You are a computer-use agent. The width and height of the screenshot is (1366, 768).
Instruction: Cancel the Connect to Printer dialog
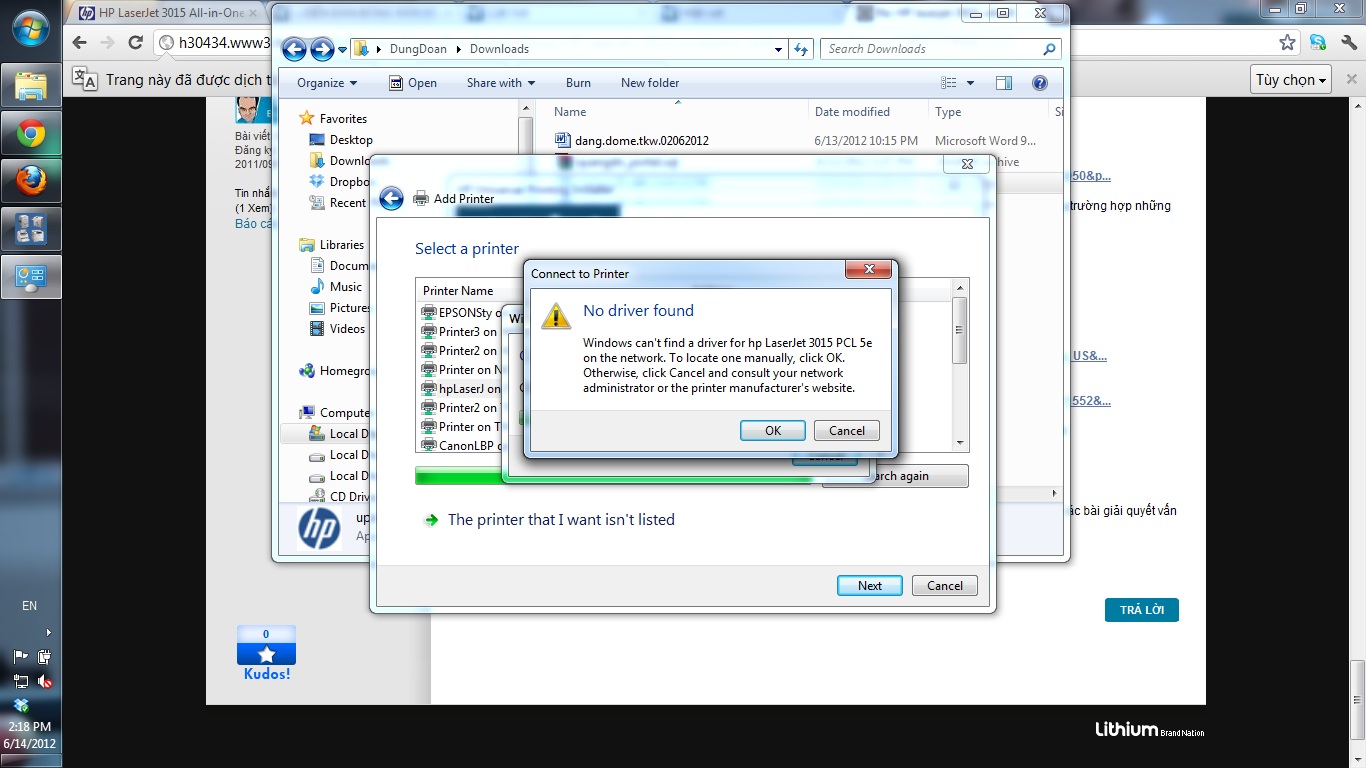(x=847, y=431)
